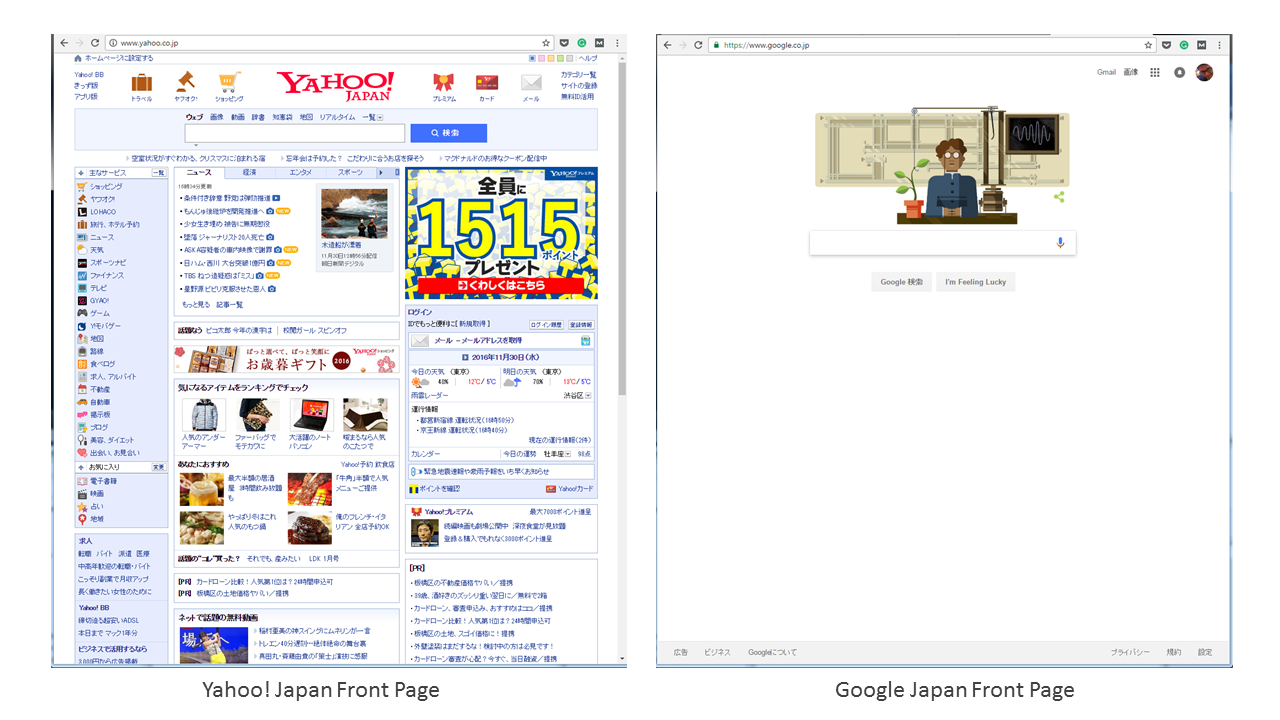
Task: Click the Yahoo search input field
Action: pyautogui.click(x=295, y=133)
